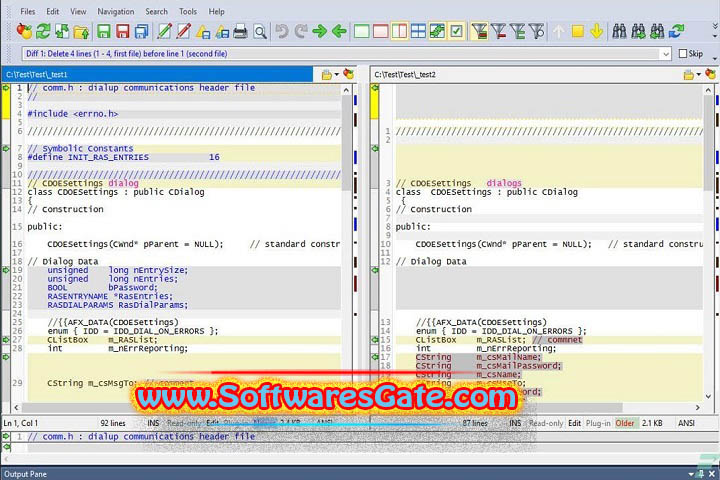Open the Files menu
The height and width of the screenshot is (480, 720).
click(28, 11)
